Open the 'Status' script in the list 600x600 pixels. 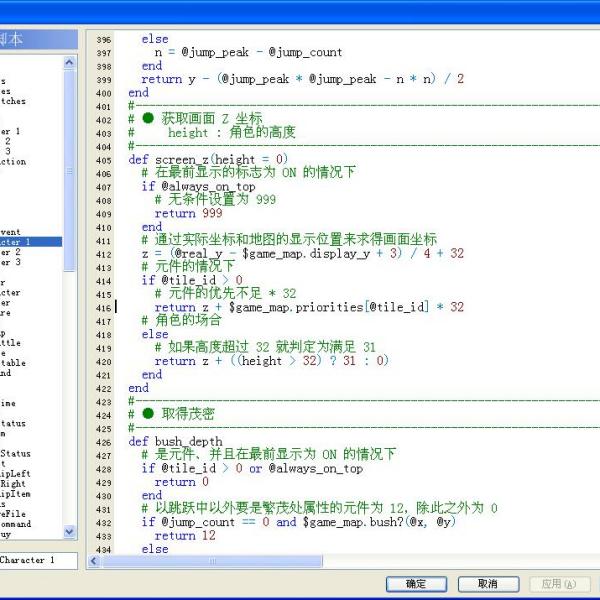pos(15,454)
